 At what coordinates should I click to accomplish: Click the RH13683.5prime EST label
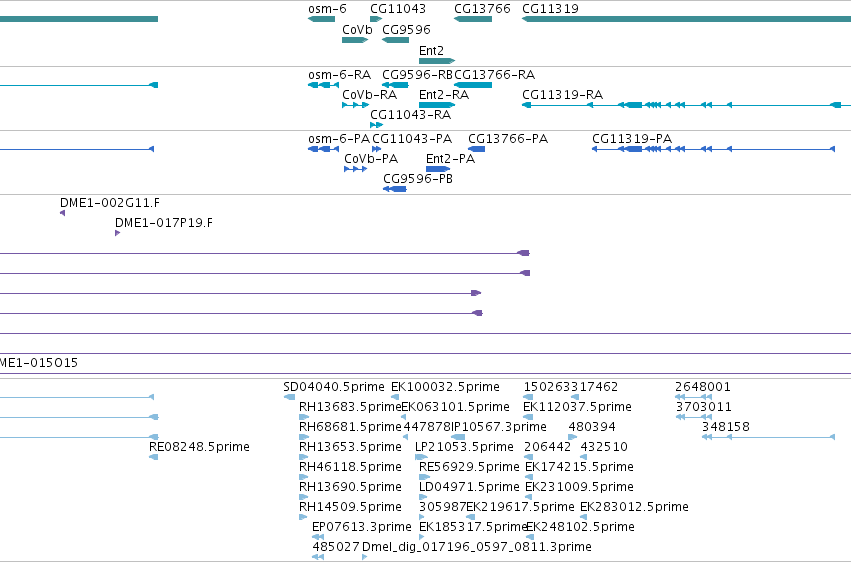coord(351,407)
